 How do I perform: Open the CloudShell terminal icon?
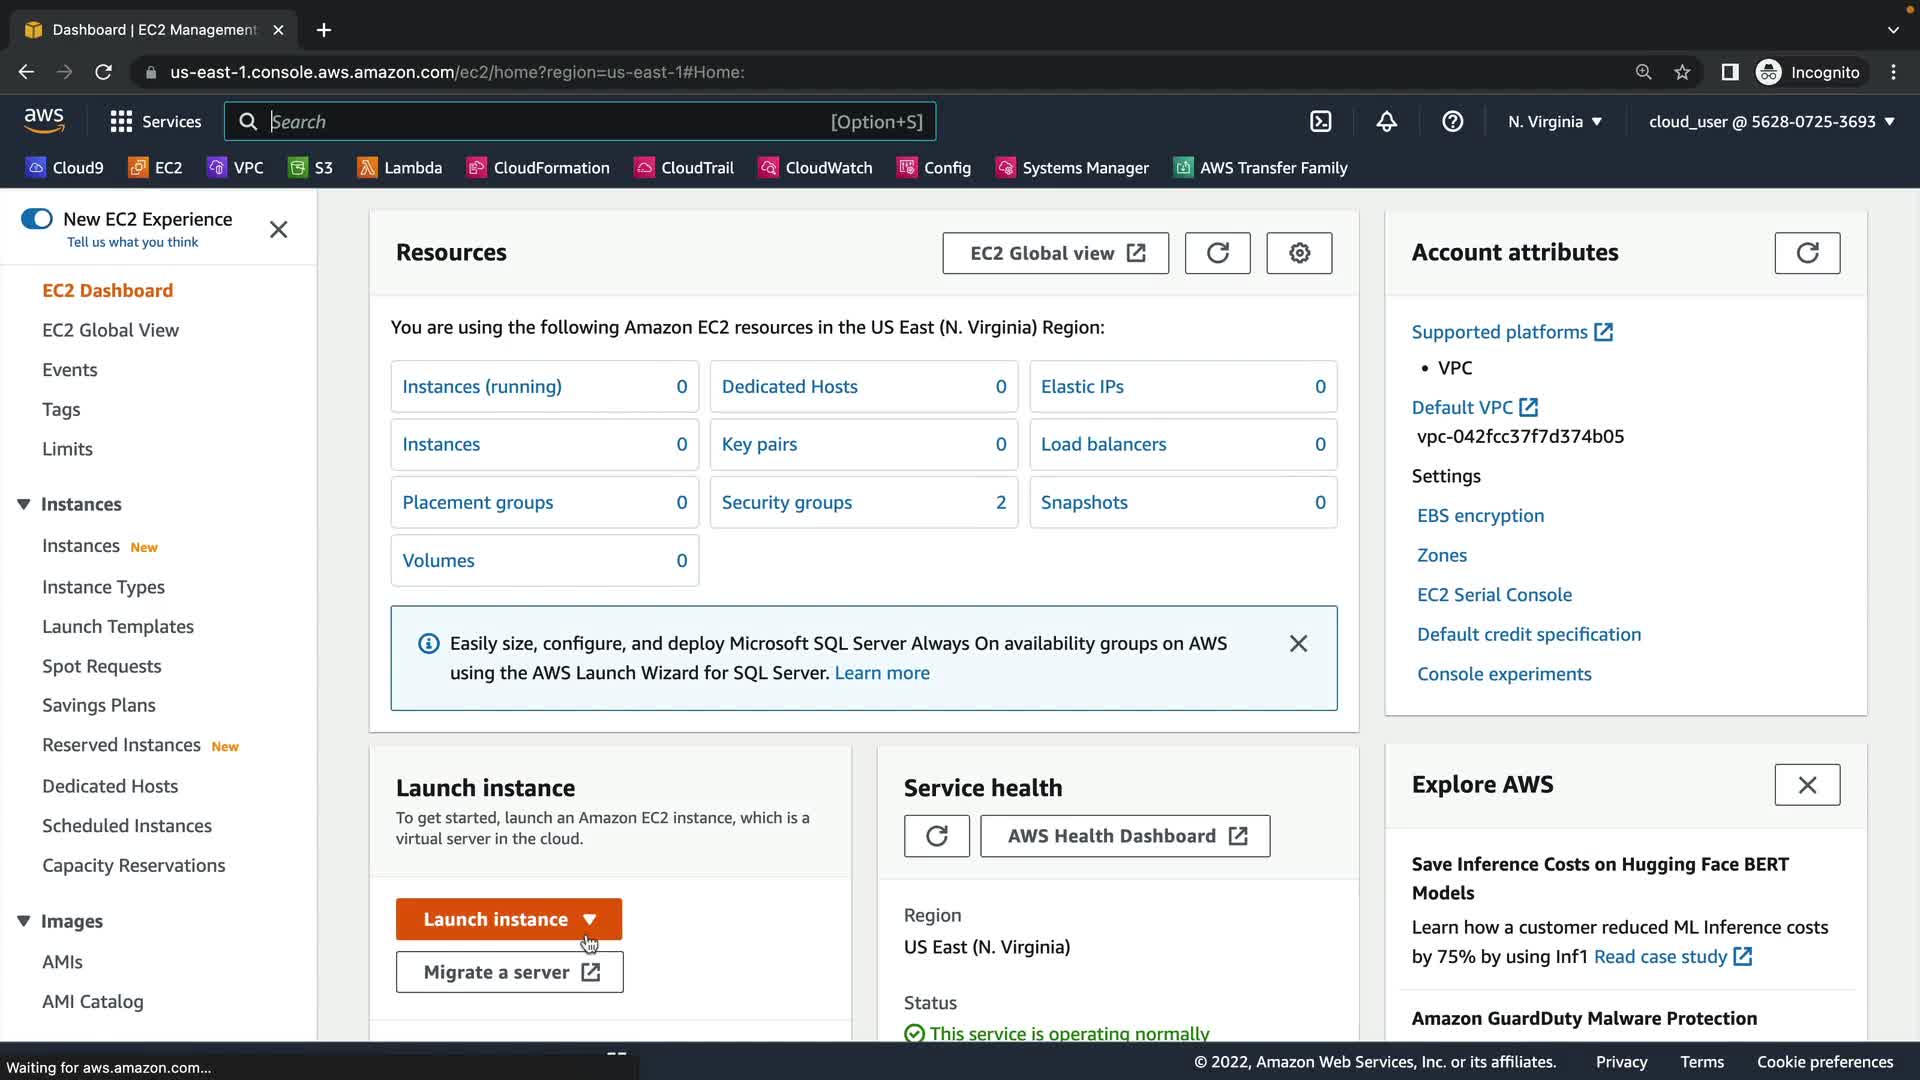[1321, 122]
